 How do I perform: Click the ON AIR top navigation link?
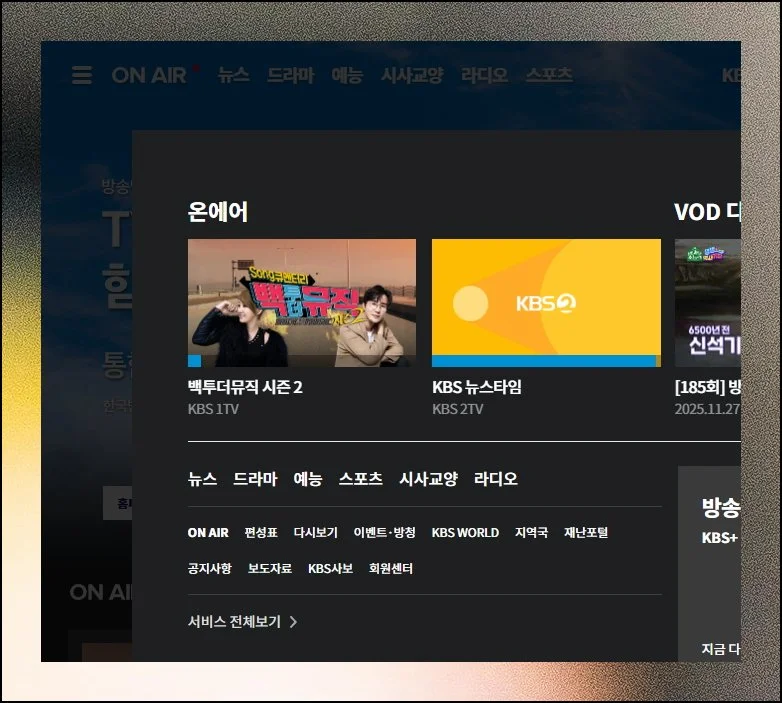[149, 75]
